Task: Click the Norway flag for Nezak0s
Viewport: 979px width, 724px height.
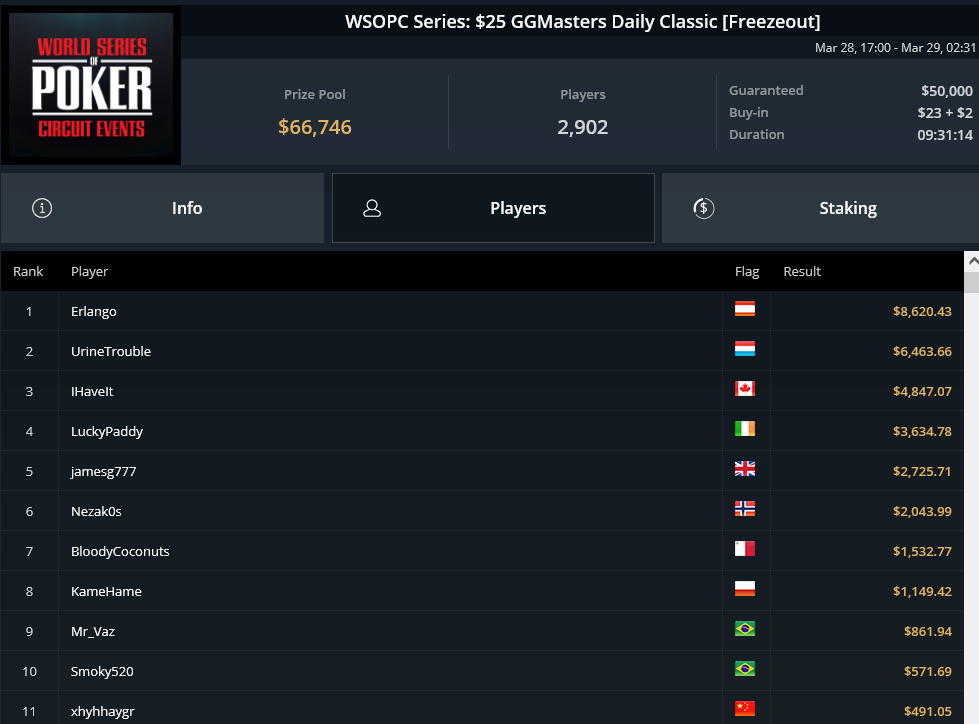Action: pos(745,509)
